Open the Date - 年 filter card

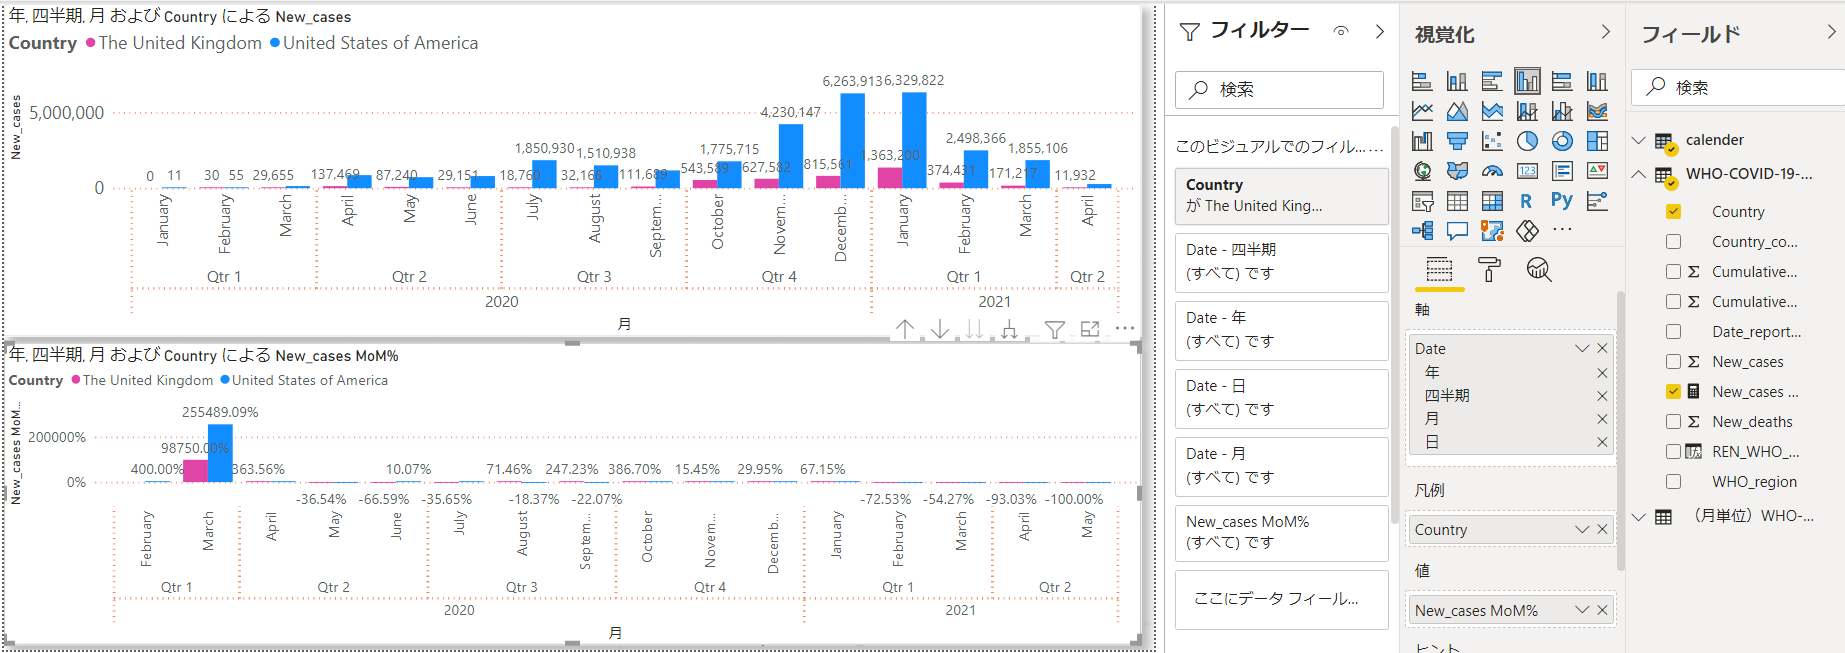1281,329
